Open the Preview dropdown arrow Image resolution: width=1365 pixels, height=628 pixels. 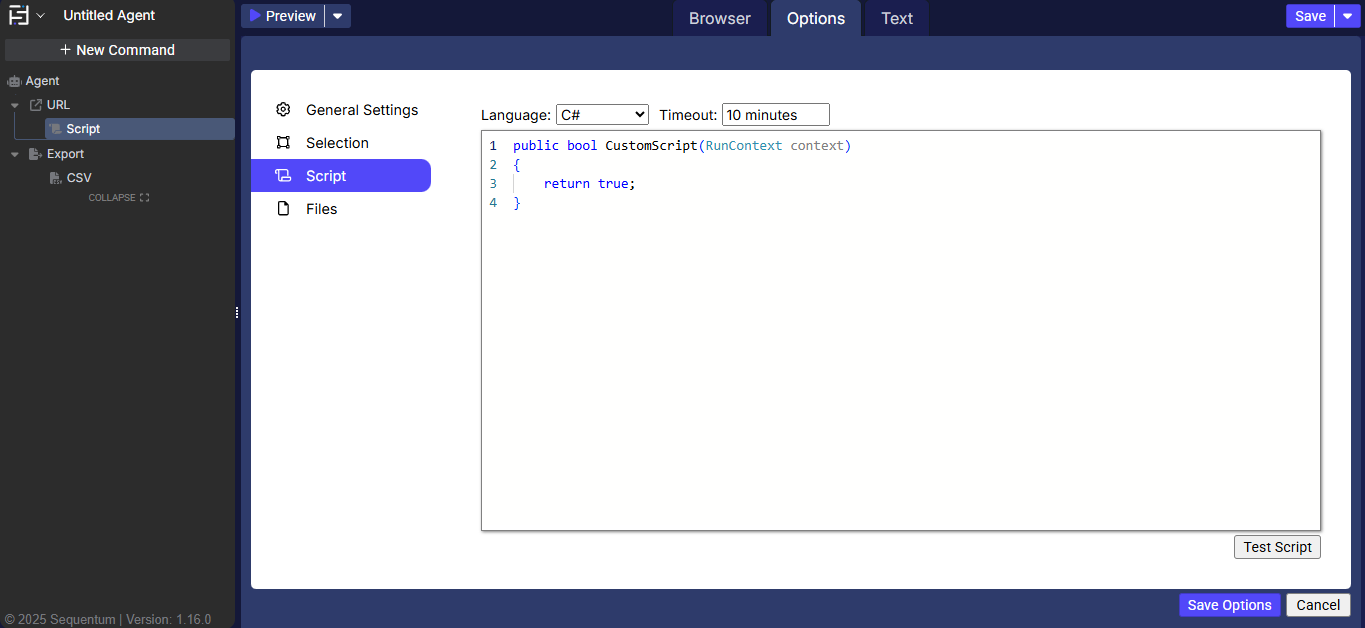338,16
